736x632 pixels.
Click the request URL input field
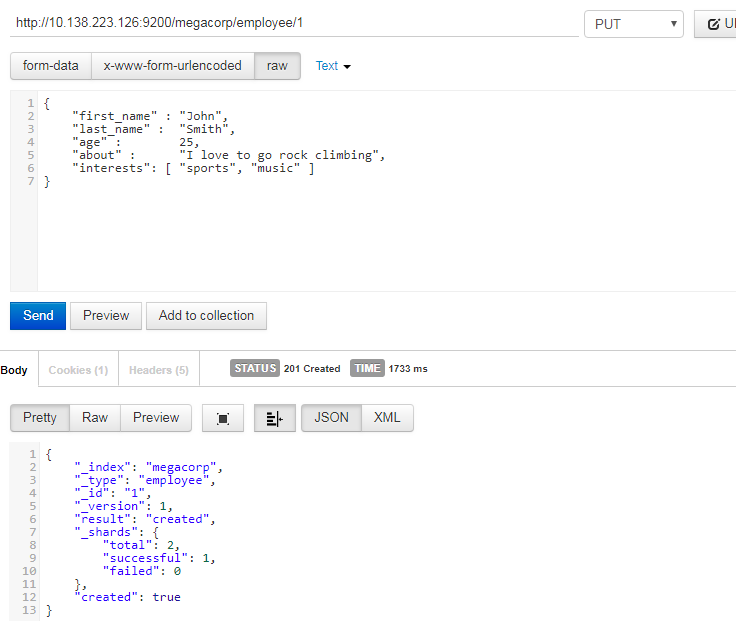point(294,23)
